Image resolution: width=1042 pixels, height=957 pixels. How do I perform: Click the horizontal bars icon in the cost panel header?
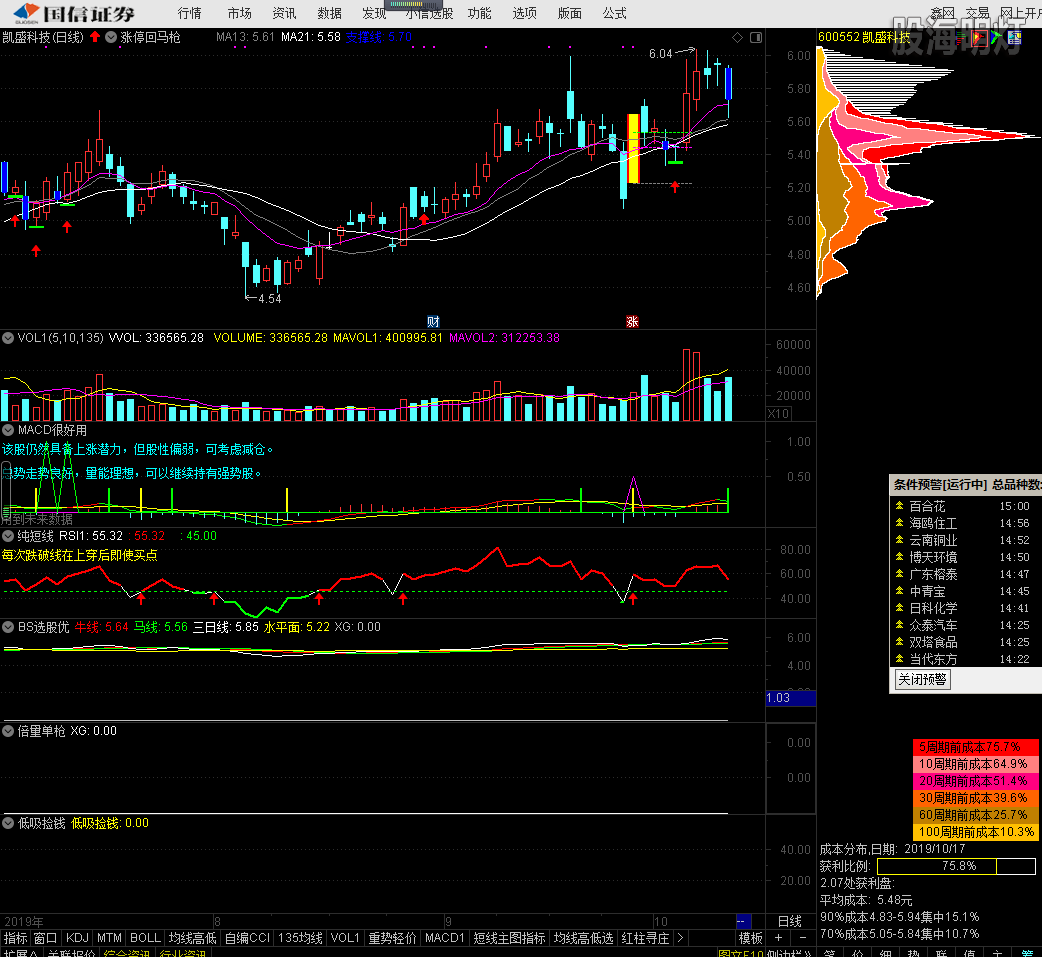coord(960,37)
